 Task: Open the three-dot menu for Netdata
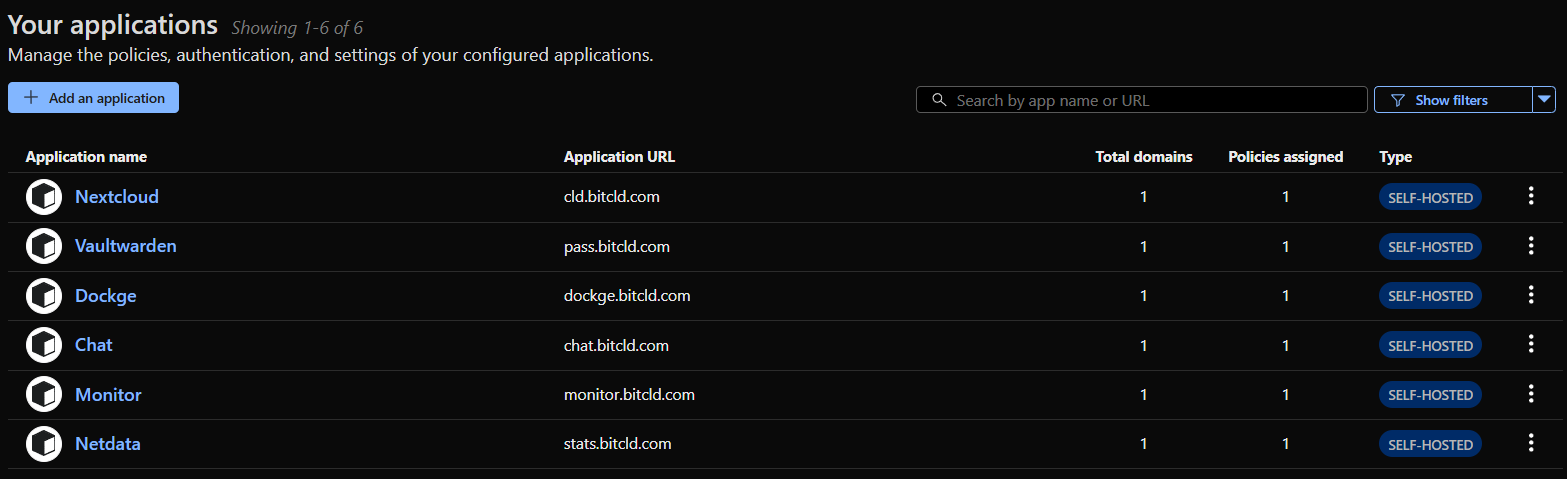[1530, 444]
